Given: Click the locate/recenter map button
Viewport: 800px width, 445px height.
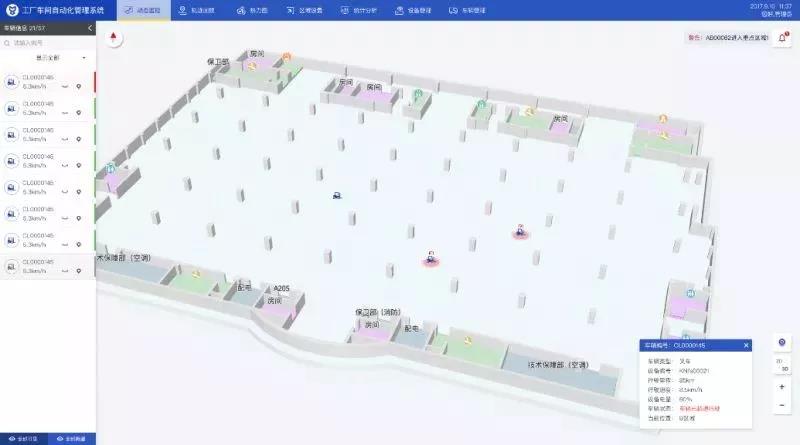Looking at the screenshot, I should point(781,341).
